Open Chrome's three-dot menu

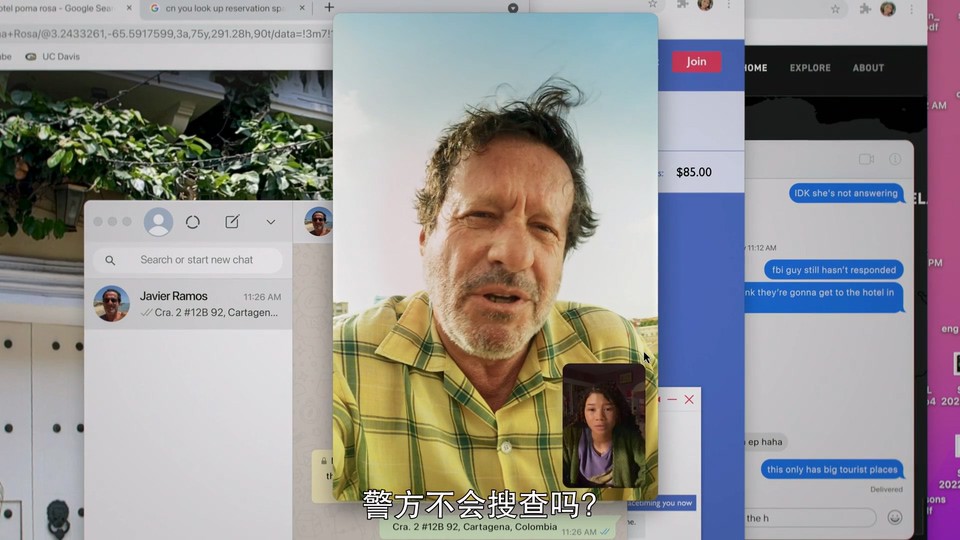(x=912, y=9)
